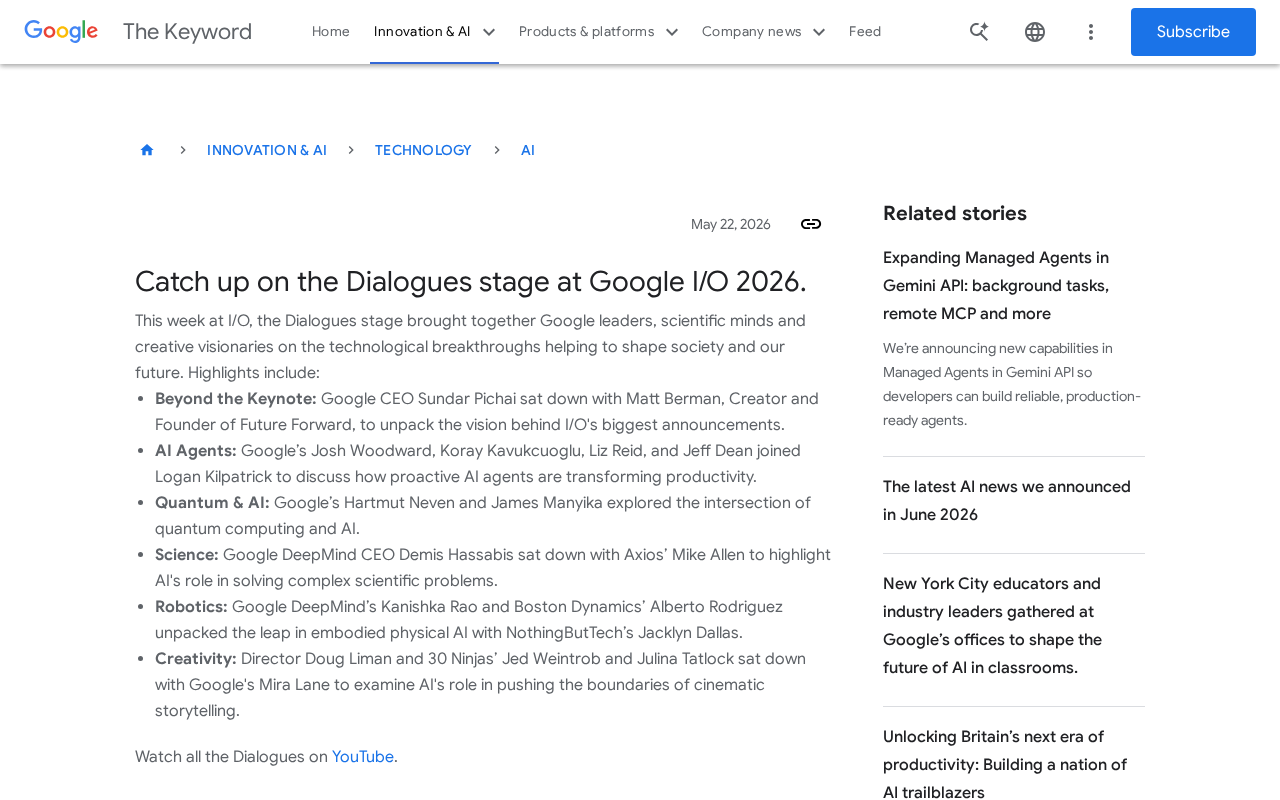This screenshot has height=800, width=1280.
Task: Click the 'AI Agents:' bullet label
Action: point(196,451)
